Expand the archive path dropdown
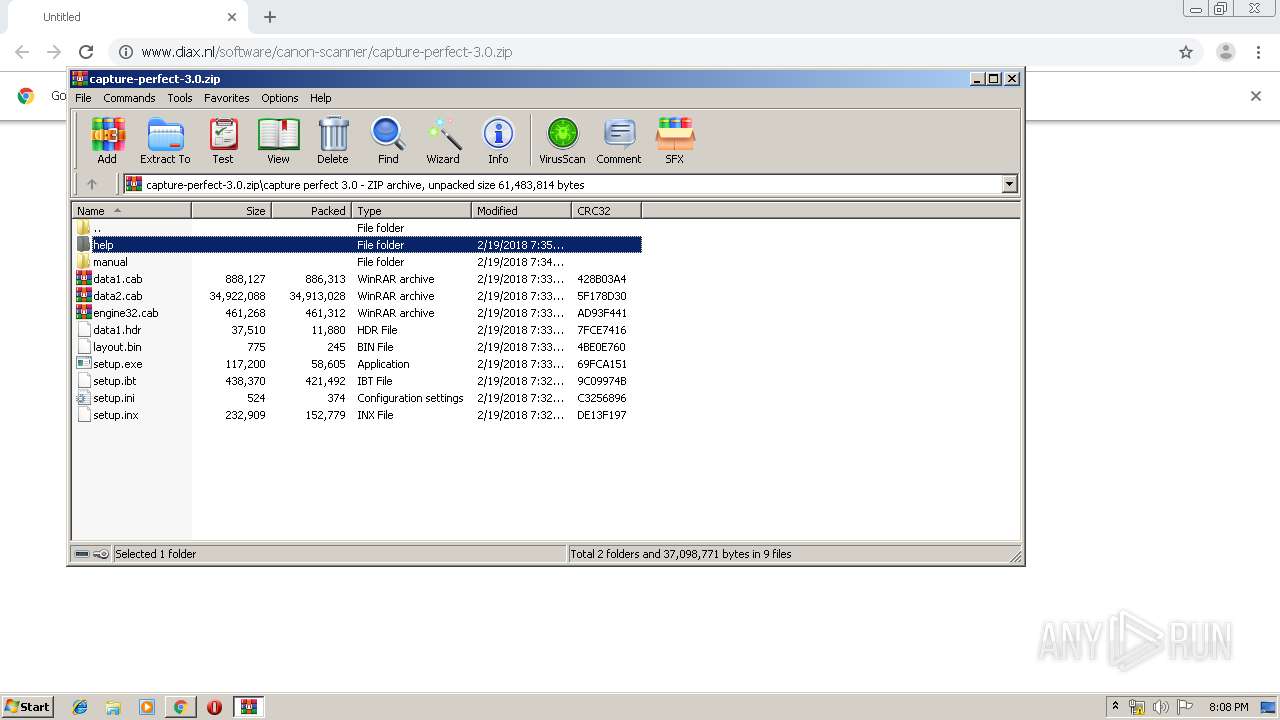The image size is (1280, 720). click(x=1009, y=184)
